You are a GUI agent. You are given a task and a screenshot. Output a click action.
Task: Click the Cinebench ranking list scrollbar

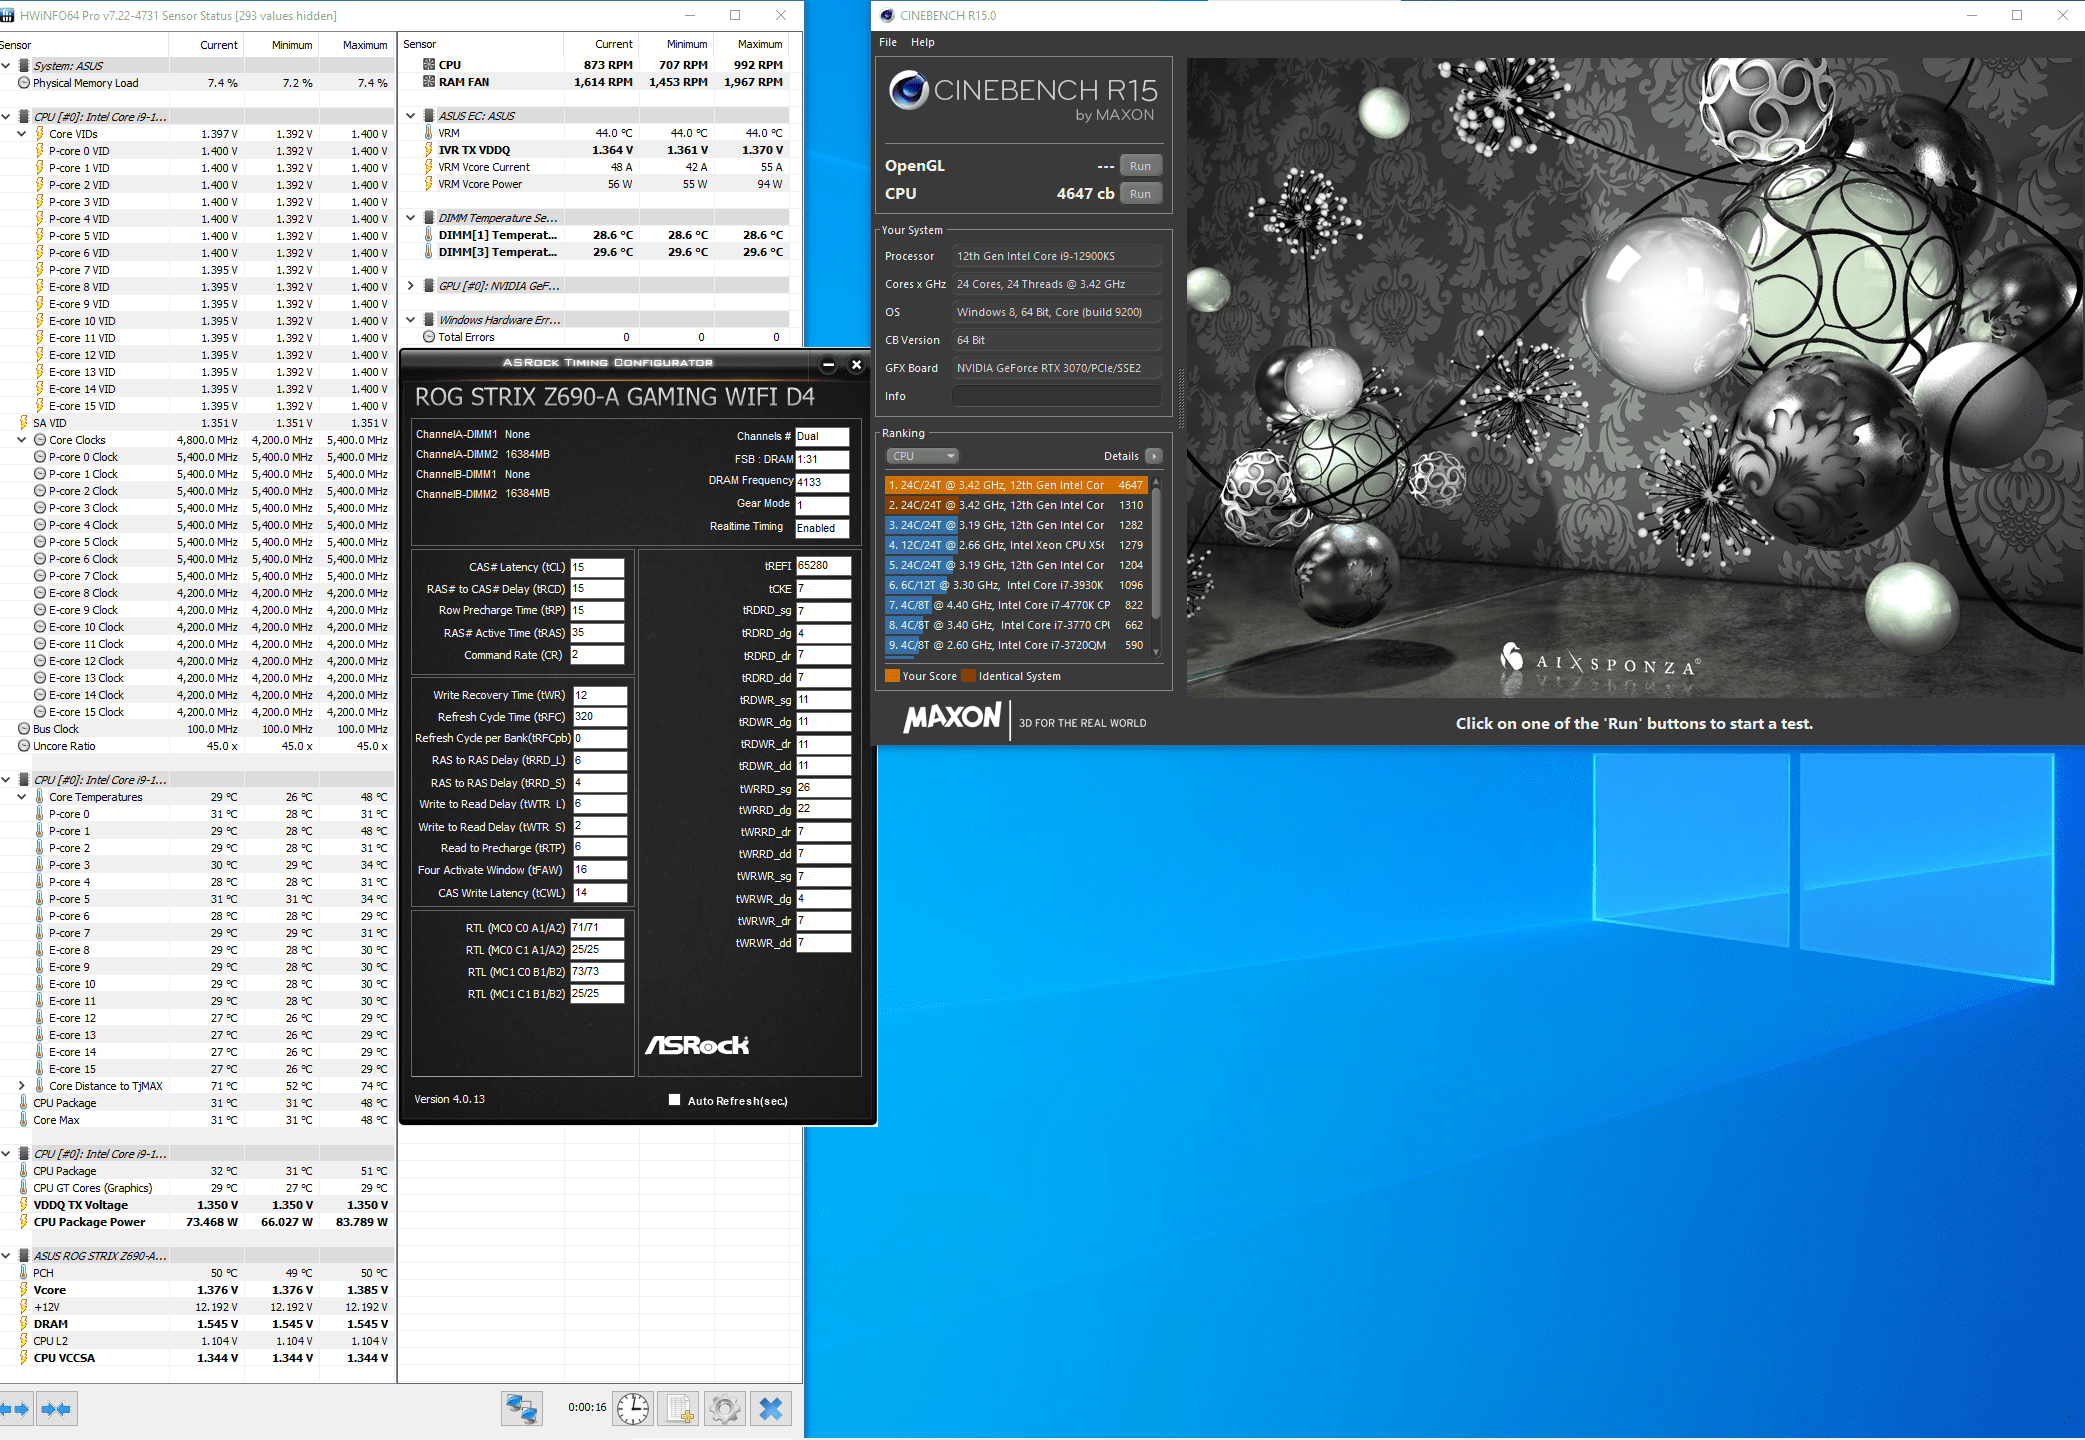pyautogui.click(x=1156, y=566)
